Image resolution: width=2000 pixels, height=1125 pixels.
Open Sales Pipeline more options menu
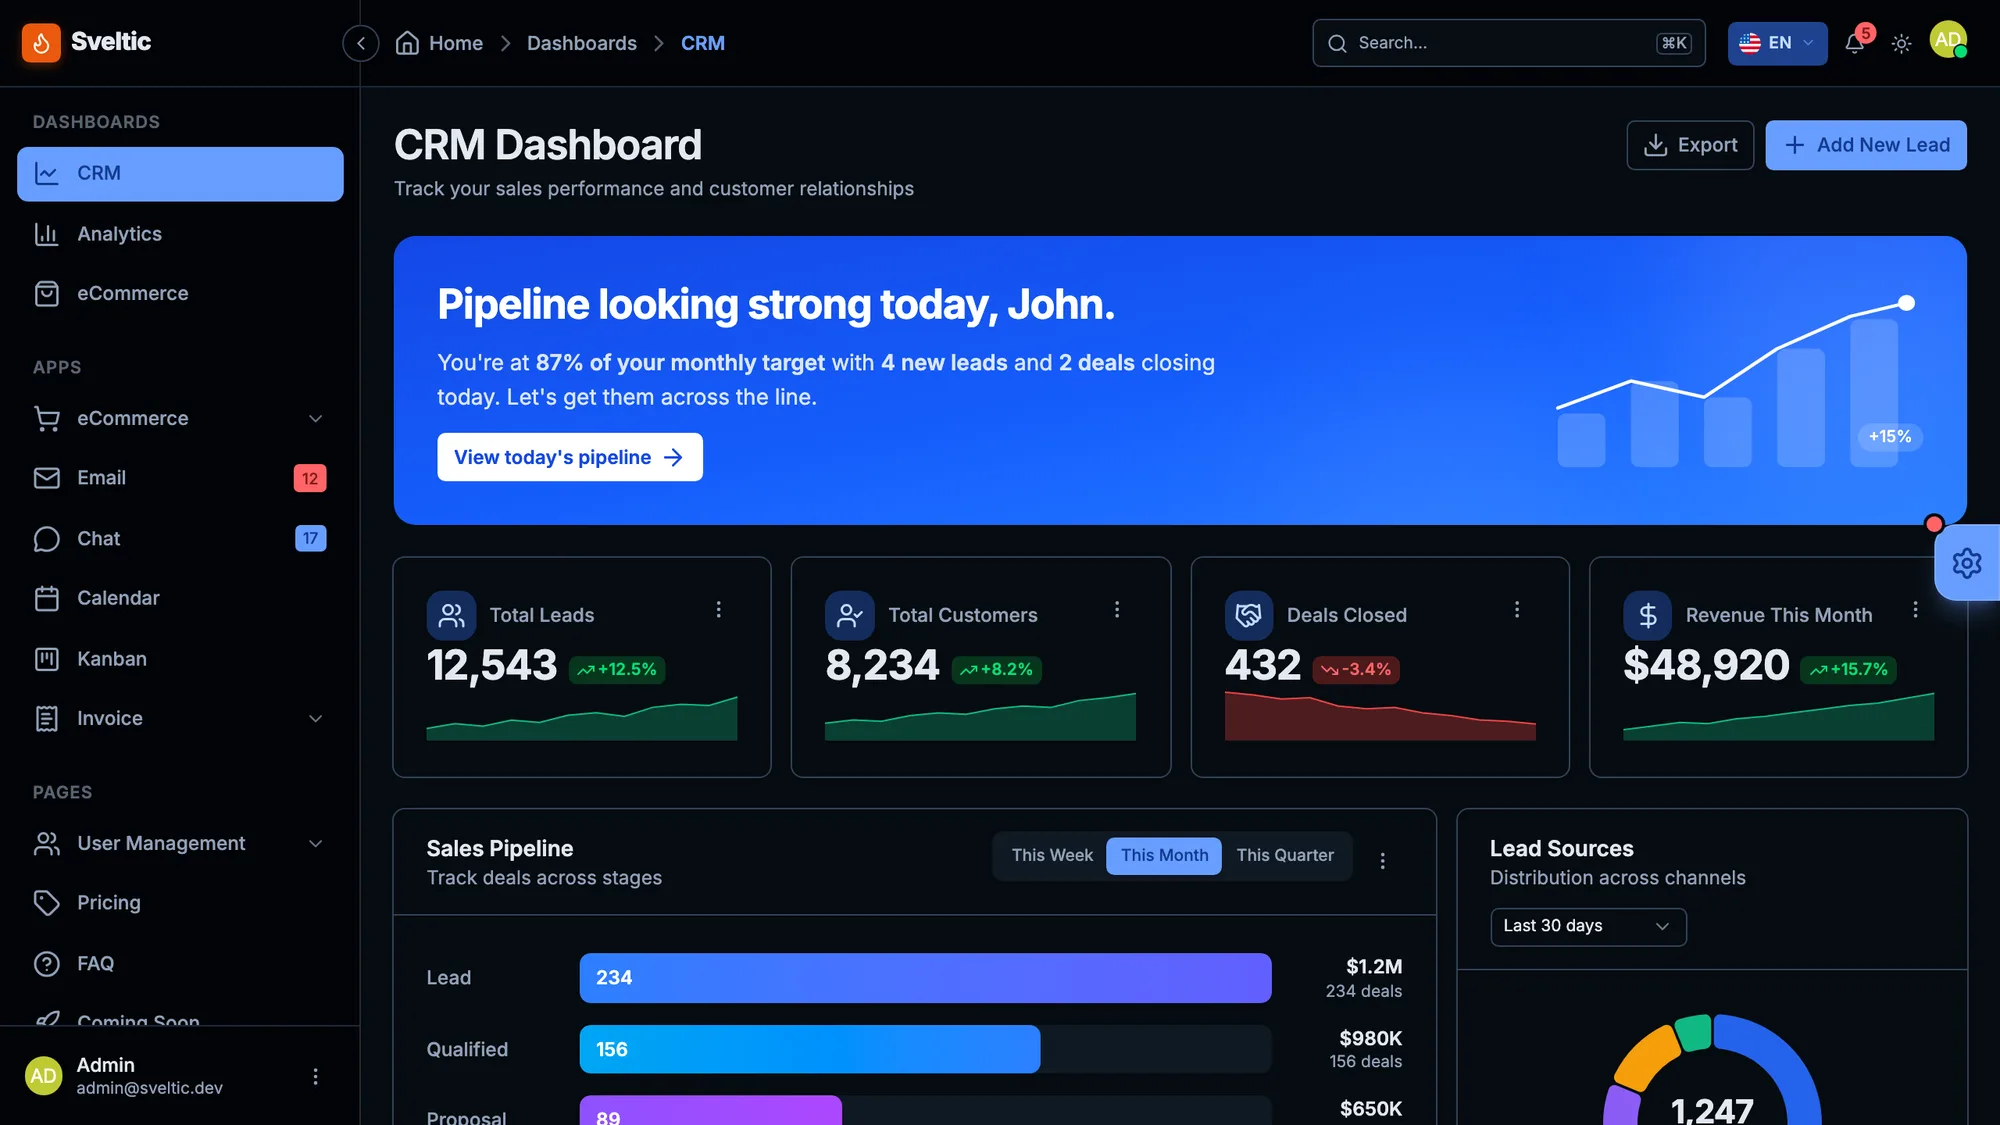click(x=1382, y=860)
